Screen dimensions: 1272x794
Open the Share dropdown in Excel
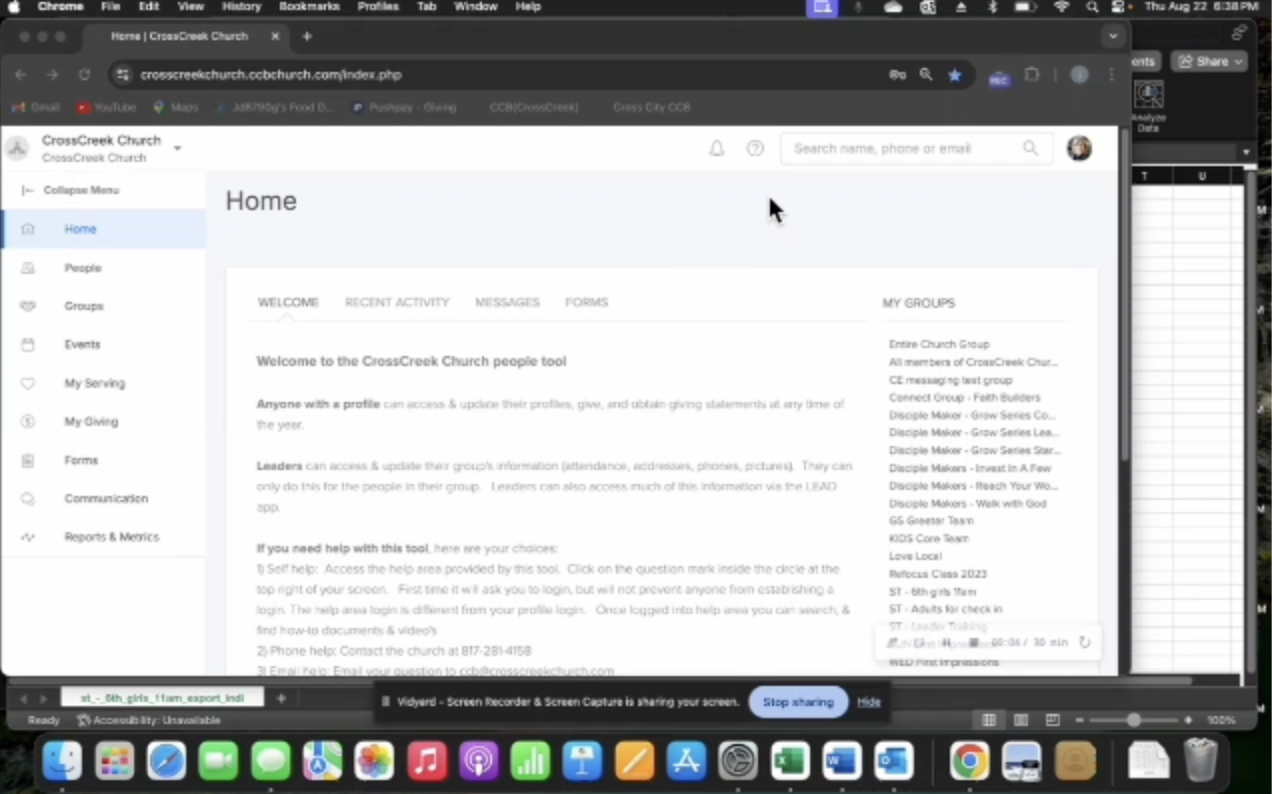pos(1209,61)
